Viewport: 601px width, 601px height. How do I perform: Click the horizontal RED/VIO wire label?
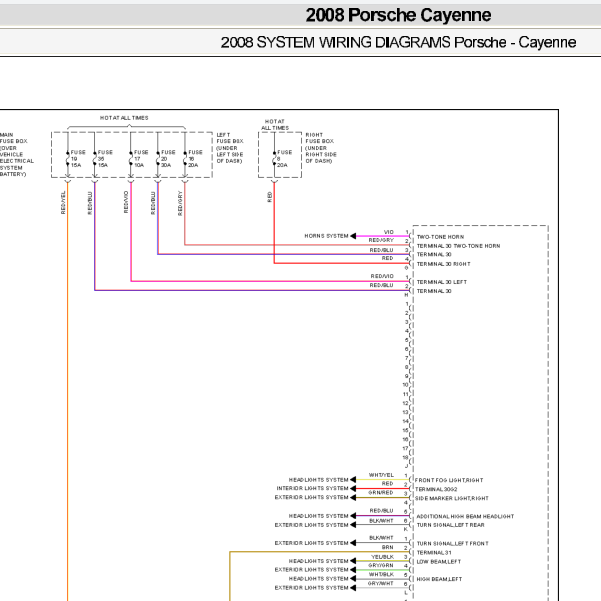click(382, 276)
